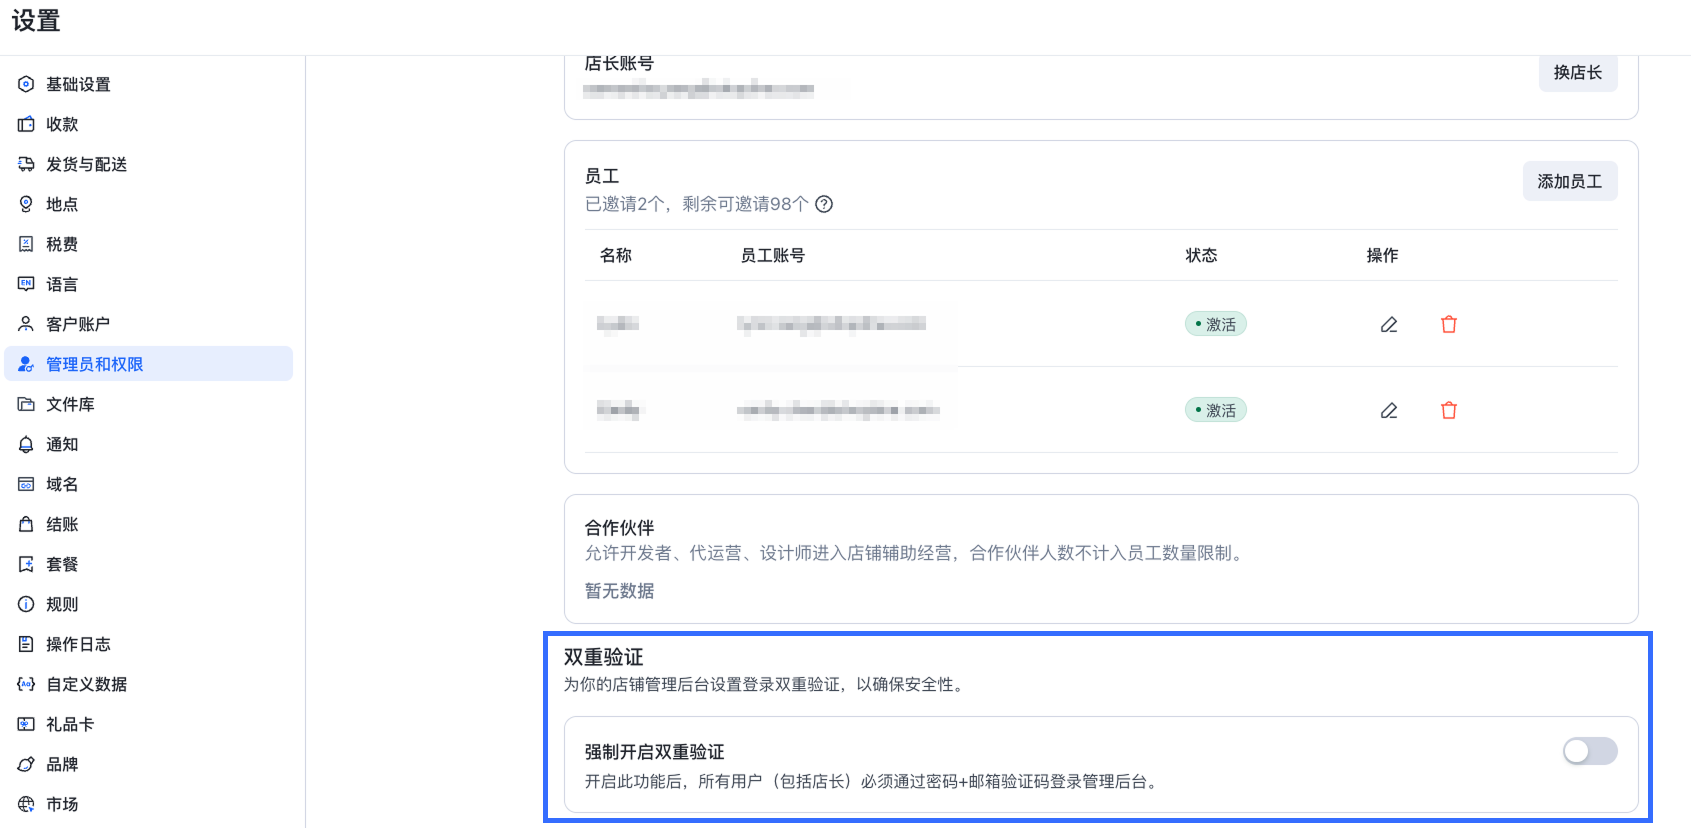
Task: Click the 通知 bell icon
Action: pos(26,444)
